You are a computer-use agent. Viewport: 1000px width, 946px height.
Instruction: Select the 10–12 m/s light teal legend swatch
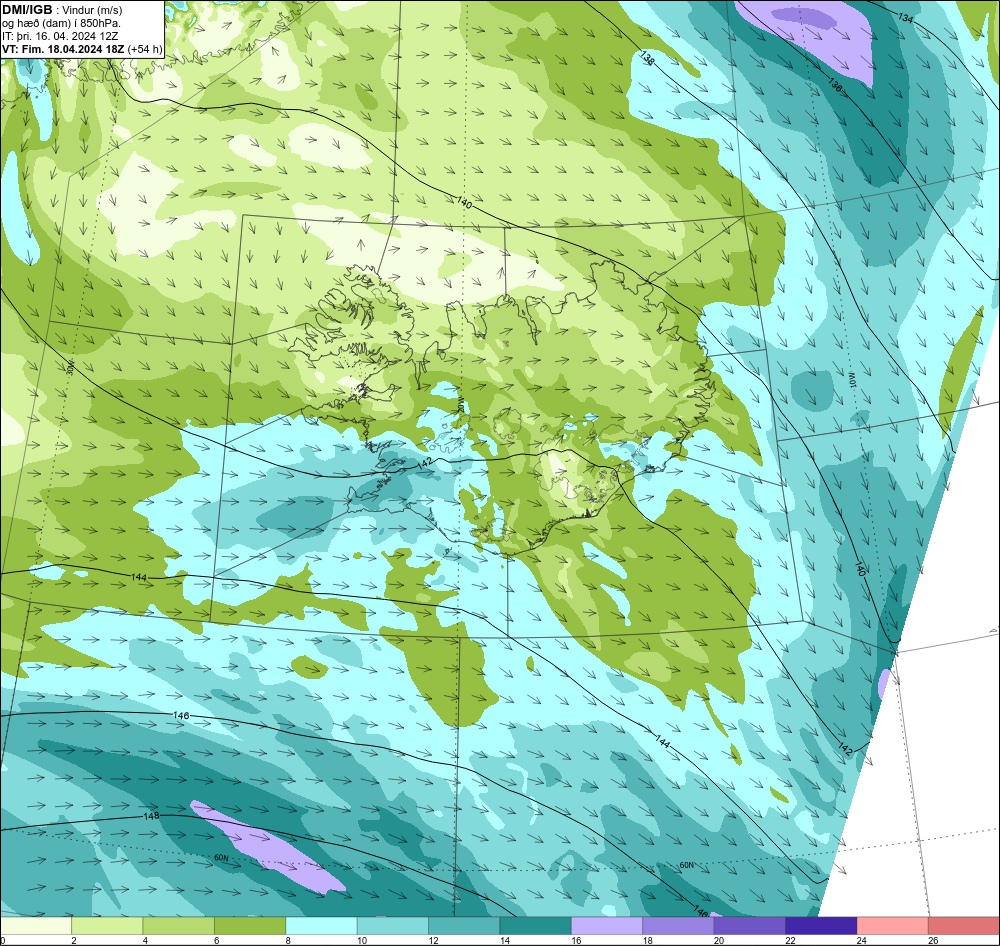[x=393, y=925]
